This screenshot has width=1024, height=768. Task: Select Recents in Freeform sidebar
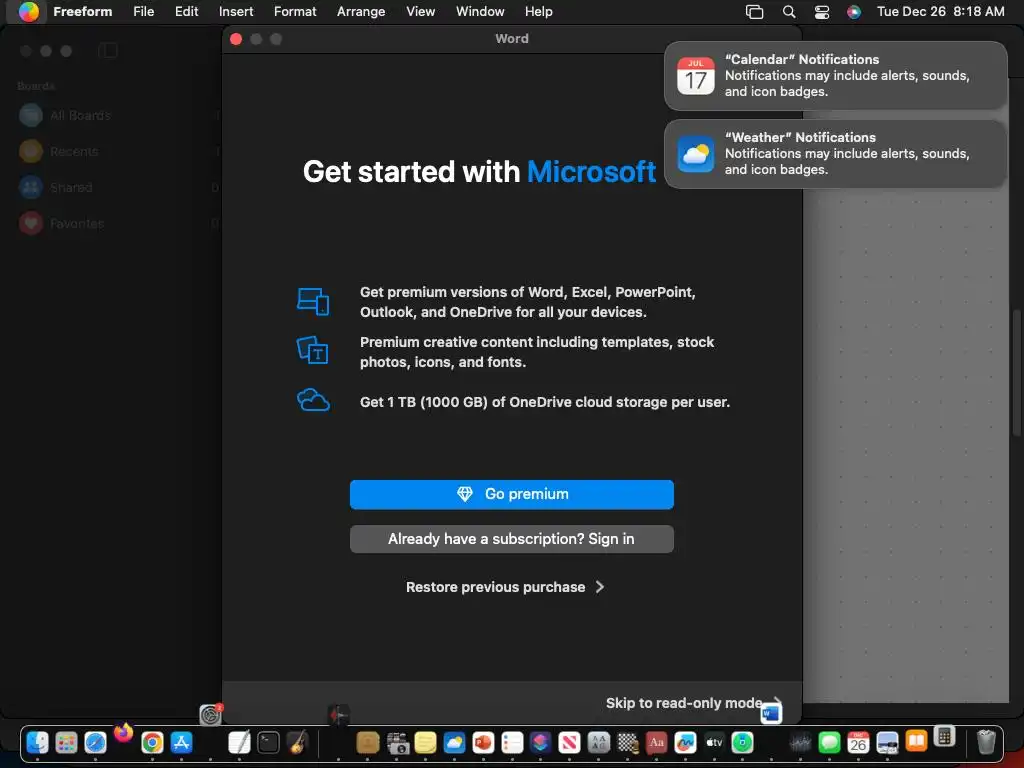(x=74, y=152)
